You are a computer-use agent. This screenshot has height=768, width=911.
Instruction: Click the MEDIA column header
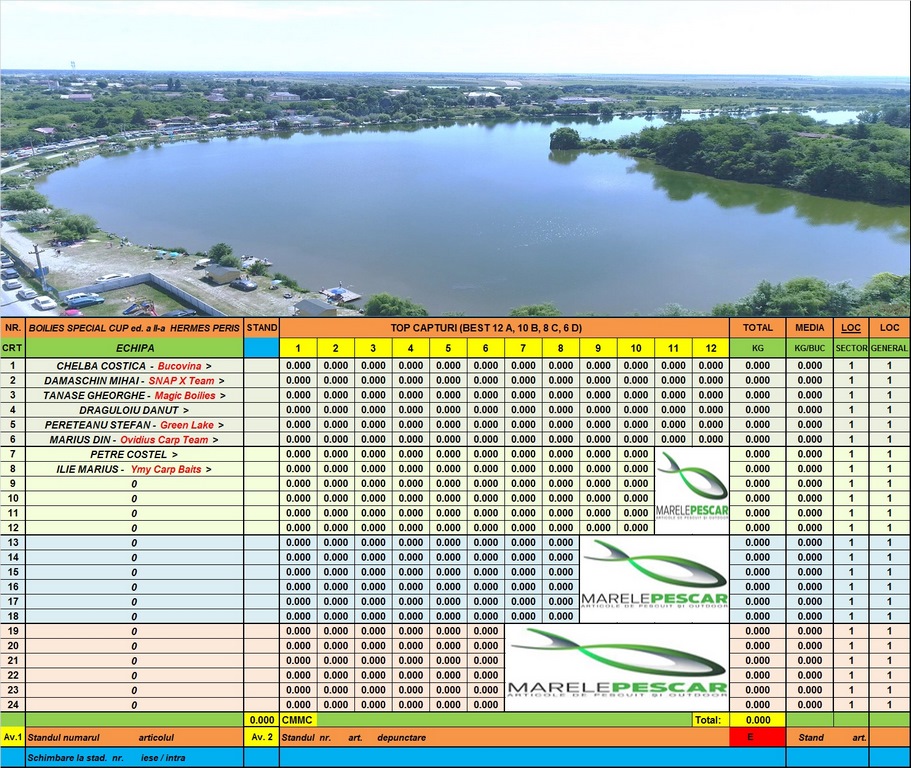point(809,327)
